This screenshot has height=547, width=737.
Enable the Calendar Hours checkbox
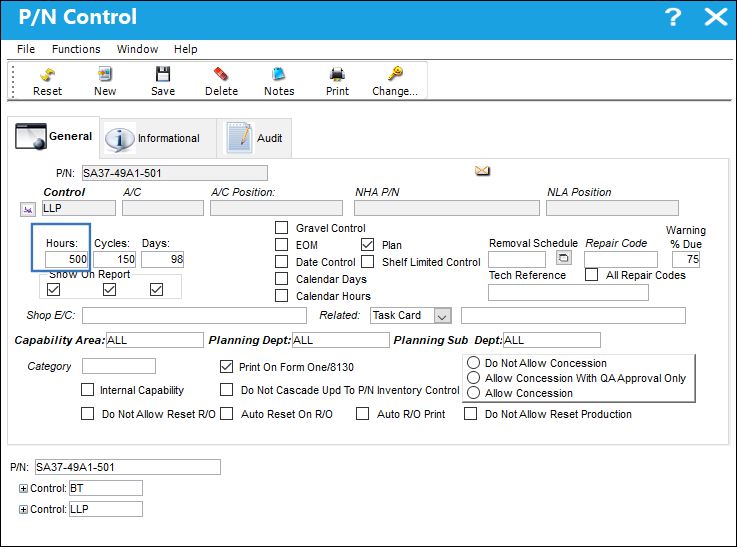click(x=282, y=296)
